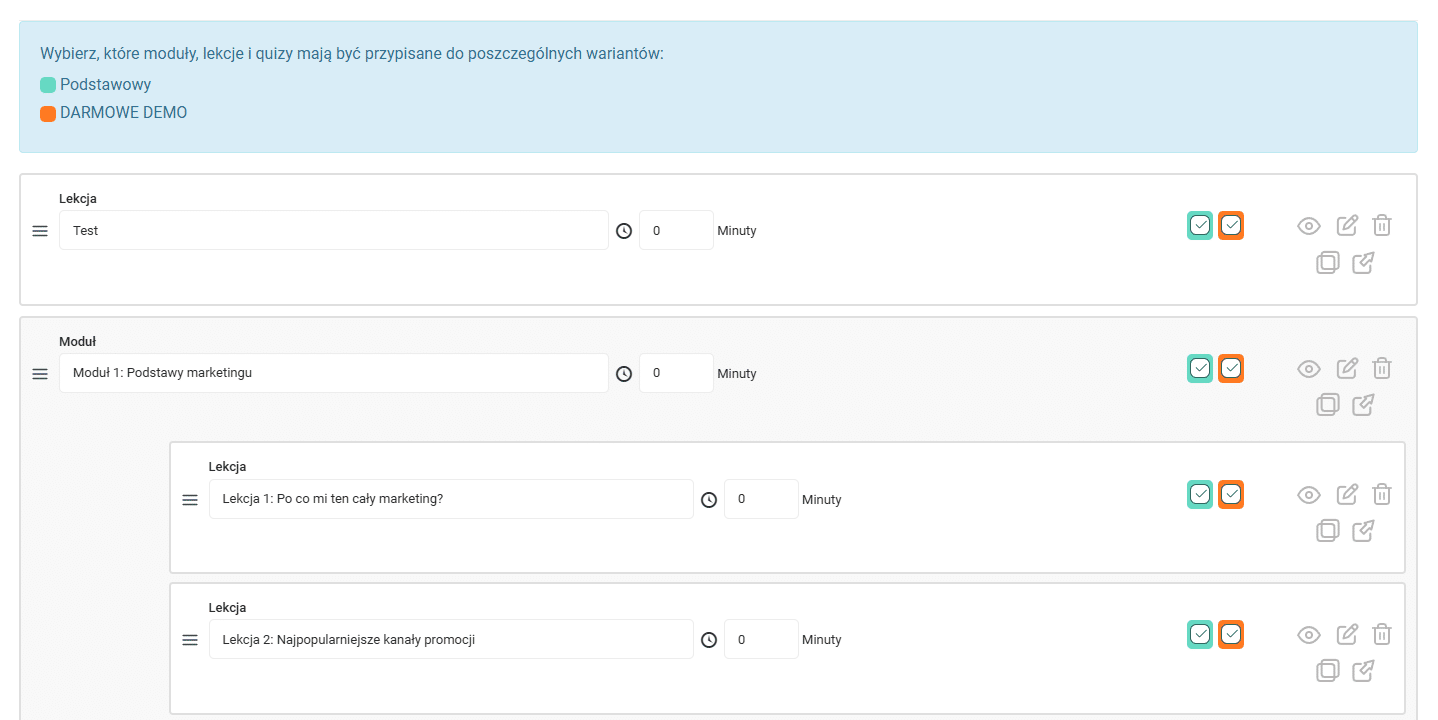
Task: Click the hamburger handle beside Lekcja 2
Action: [x=190, y=640]
